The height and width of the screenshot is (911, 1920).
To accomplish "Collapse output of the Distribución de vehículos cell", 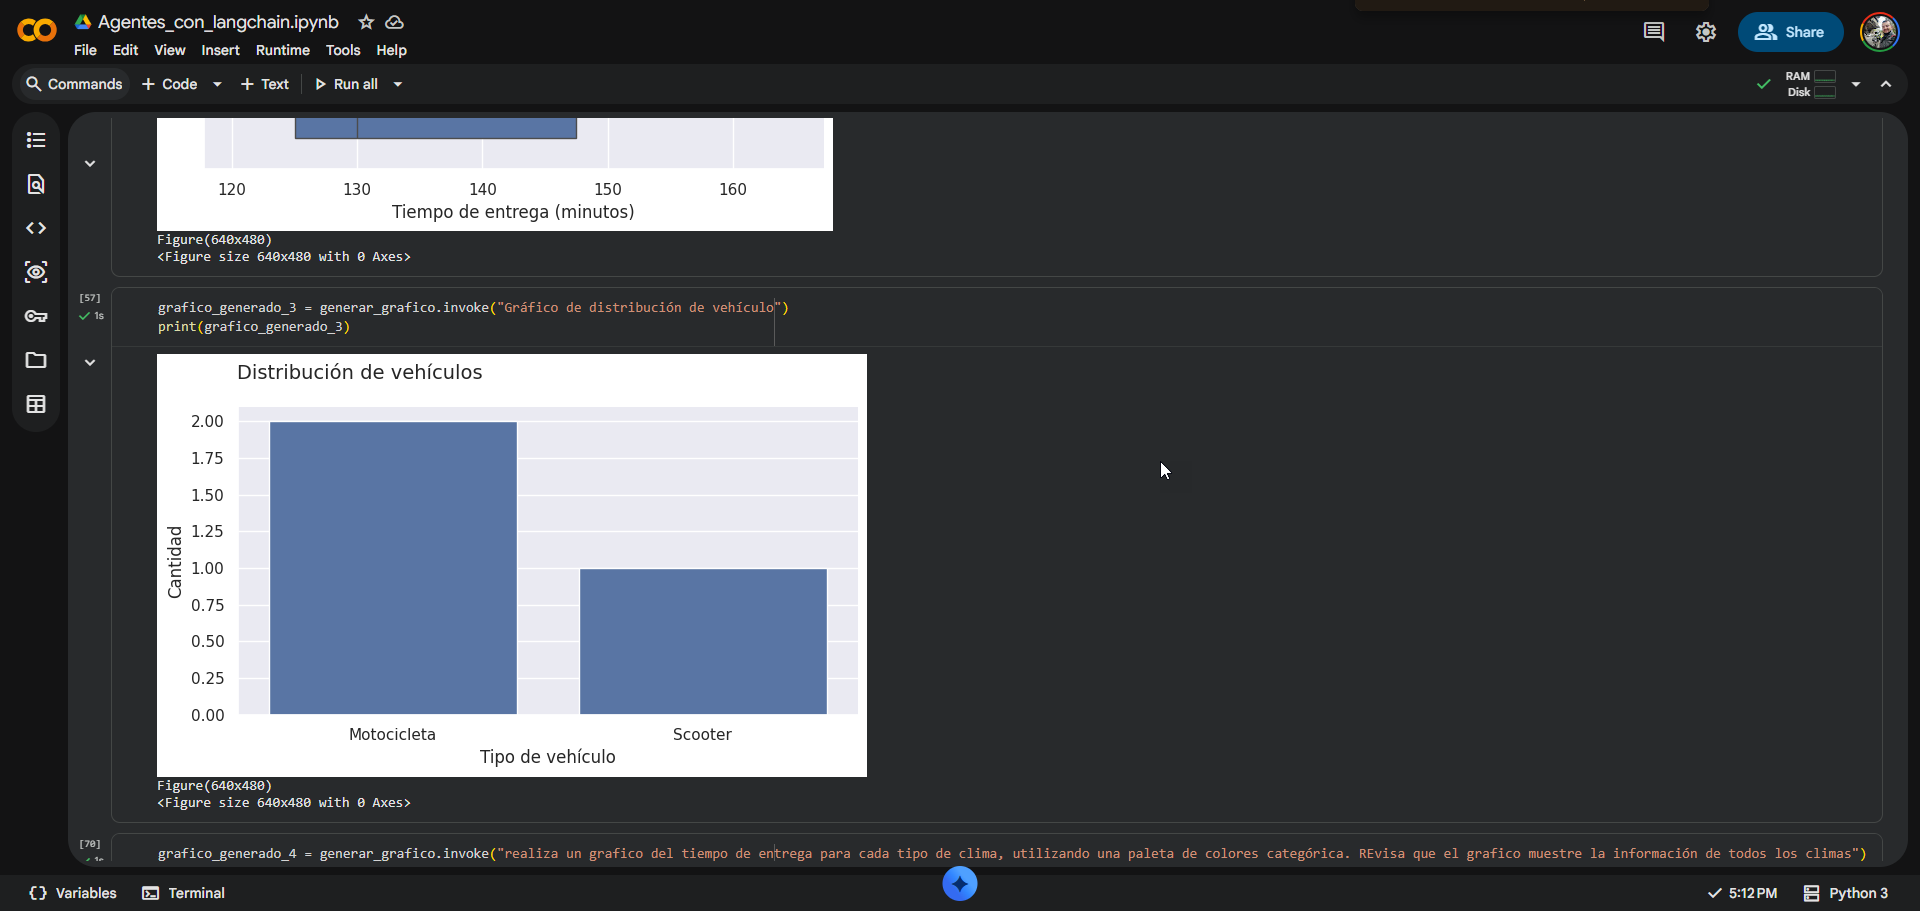I will tap(90, 362).
